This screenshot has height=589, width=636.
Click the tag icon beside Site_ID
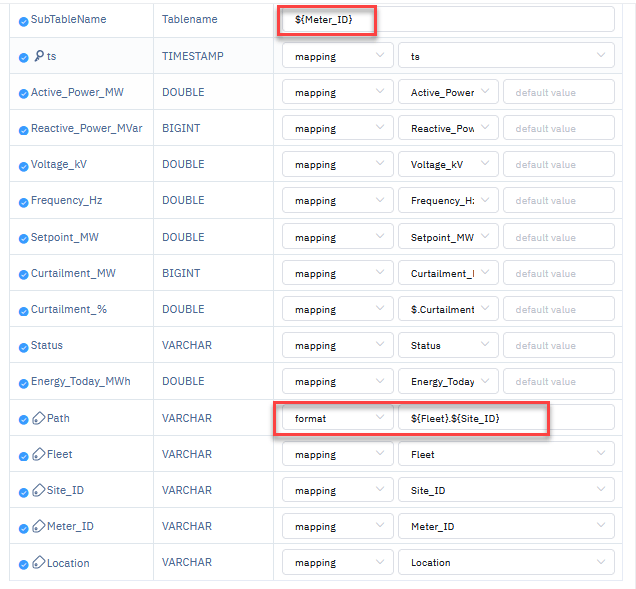pos(38,491)
